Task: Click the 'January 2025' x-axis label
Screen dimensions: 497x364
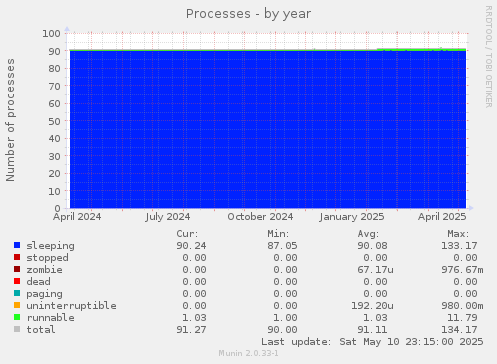Action: 352,217
